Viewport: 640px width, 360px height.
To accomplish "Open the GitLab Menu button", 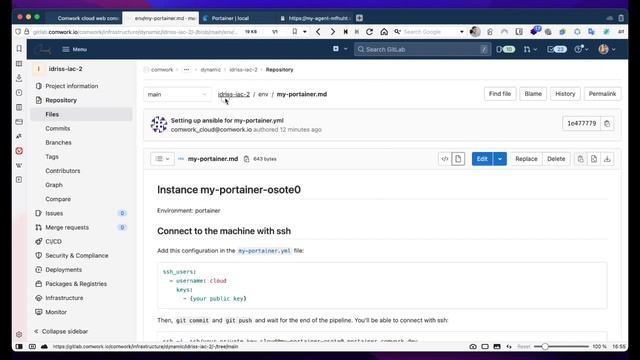I will pyautogui.click(x=74, y=49).
